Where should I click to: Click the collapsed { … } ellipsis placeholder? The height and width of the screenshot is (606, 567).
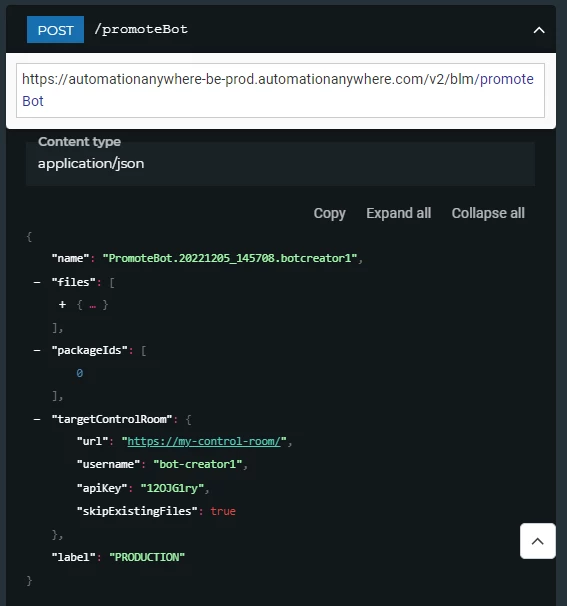pyautogui.click(x=92, y=305)
